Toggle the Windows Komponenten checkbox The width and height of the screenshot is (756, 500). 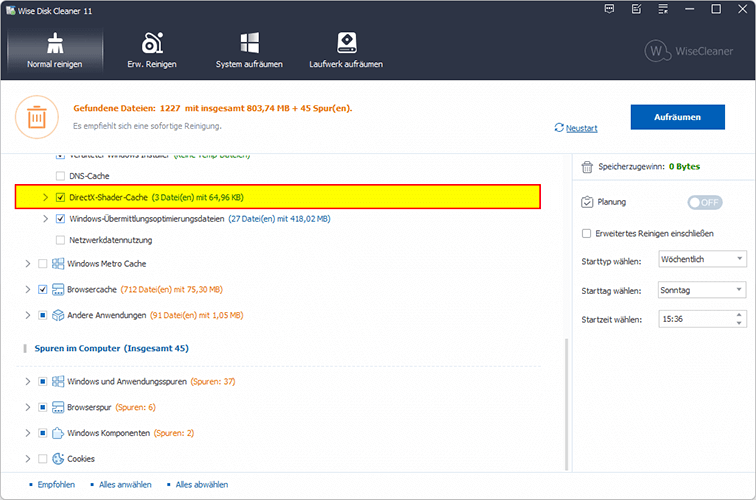42,433
